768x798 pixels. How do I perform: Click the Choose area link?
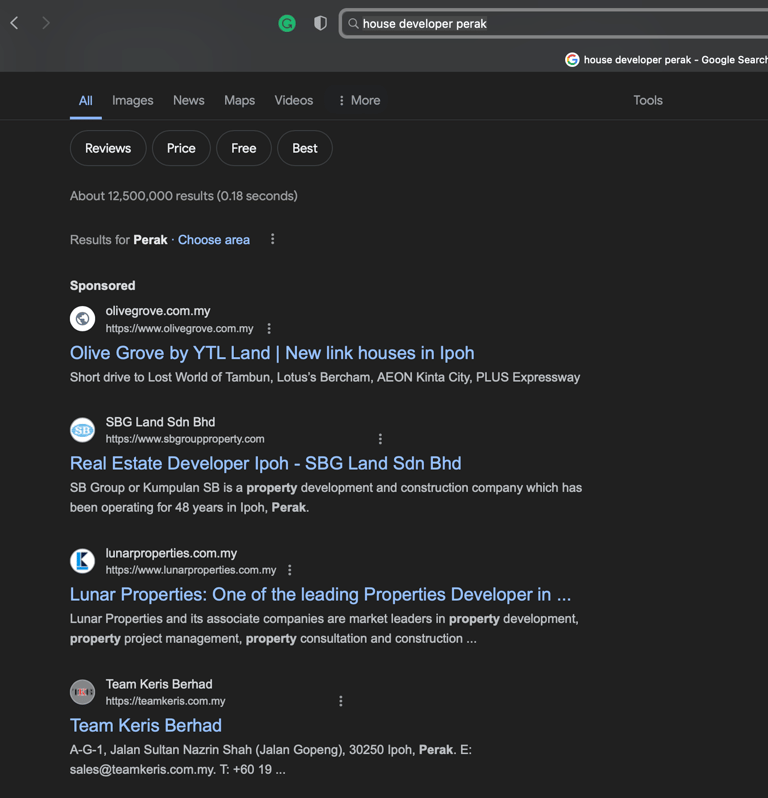214,240
